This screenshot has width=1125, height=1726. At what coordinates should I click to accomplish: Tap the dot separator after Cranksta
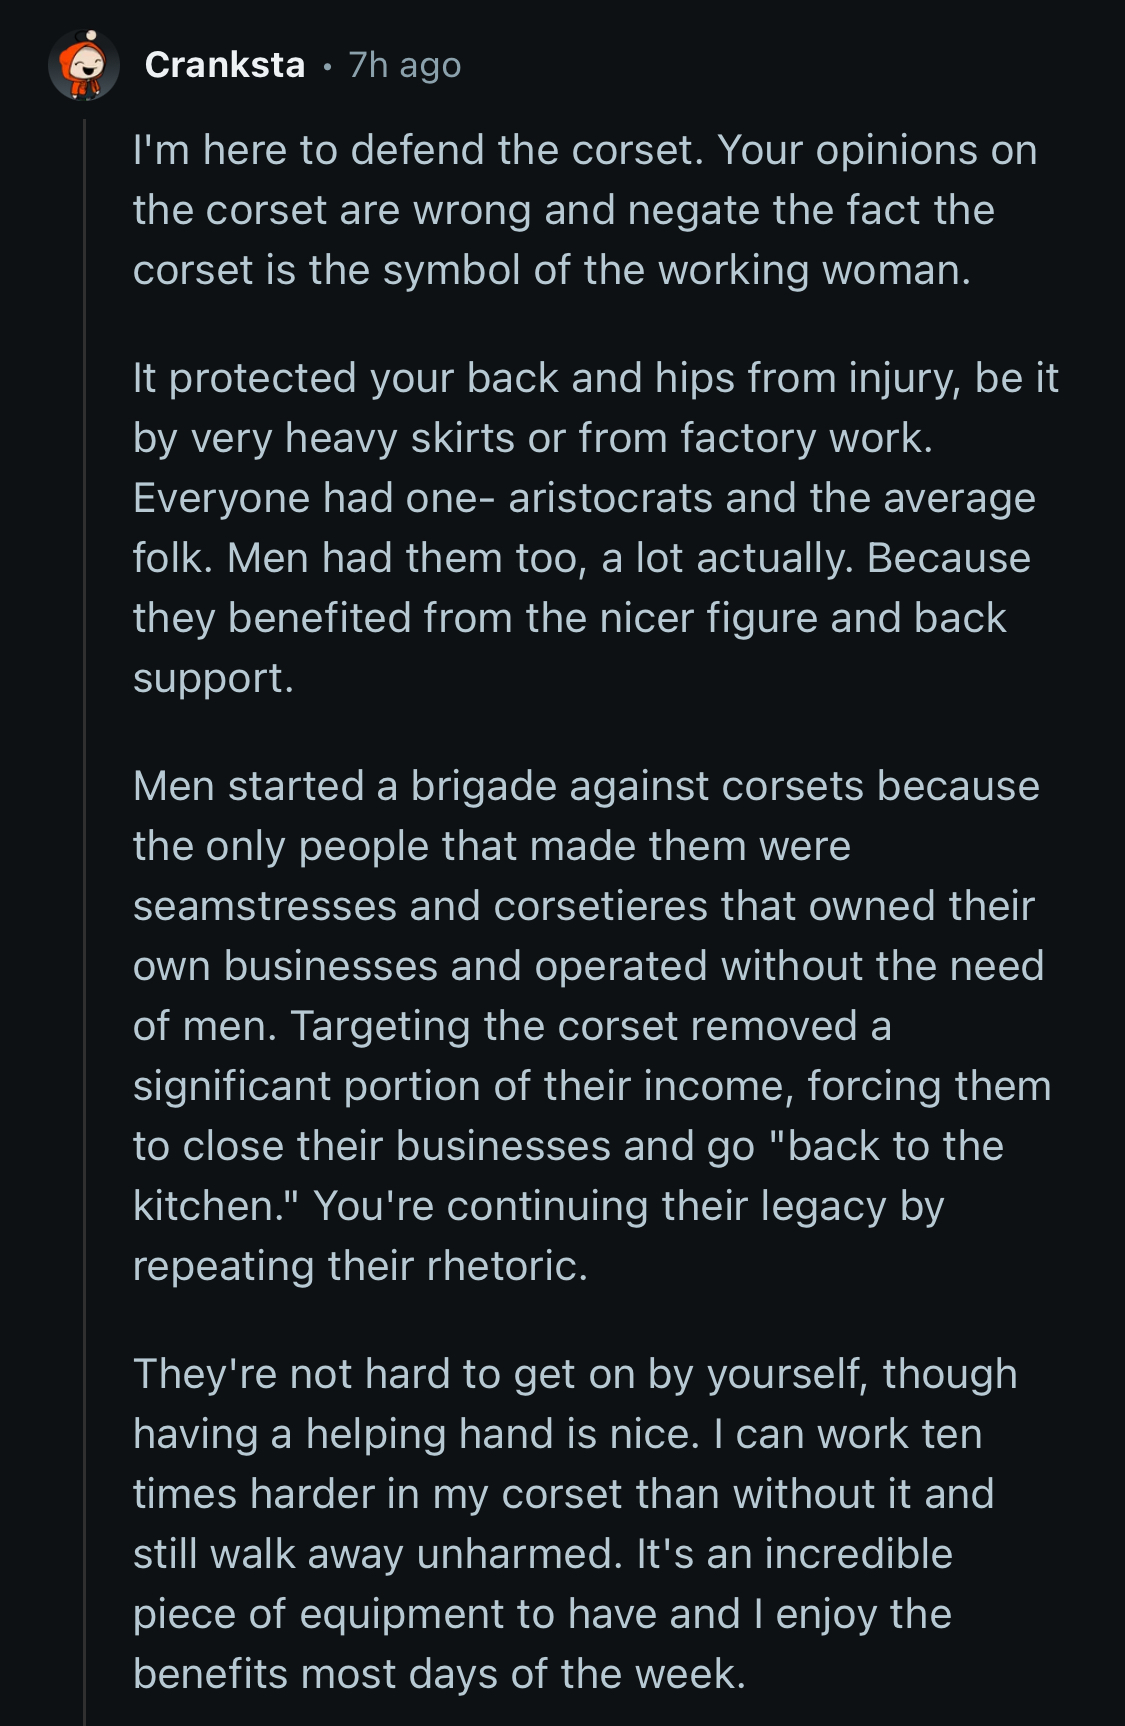click(327, 67)
